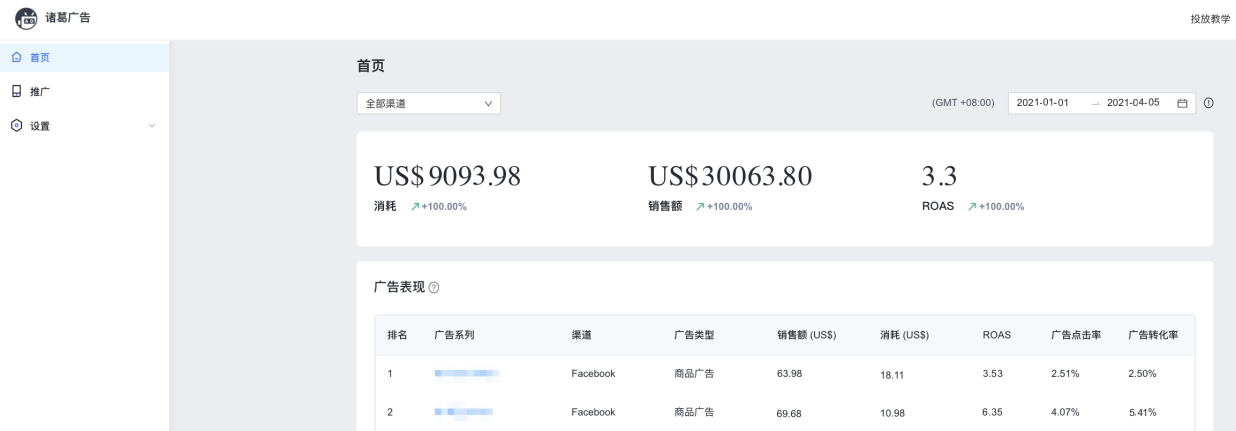Click the 2.50% conversion rate cell
1236x431 pixels.
(1143, 374)
